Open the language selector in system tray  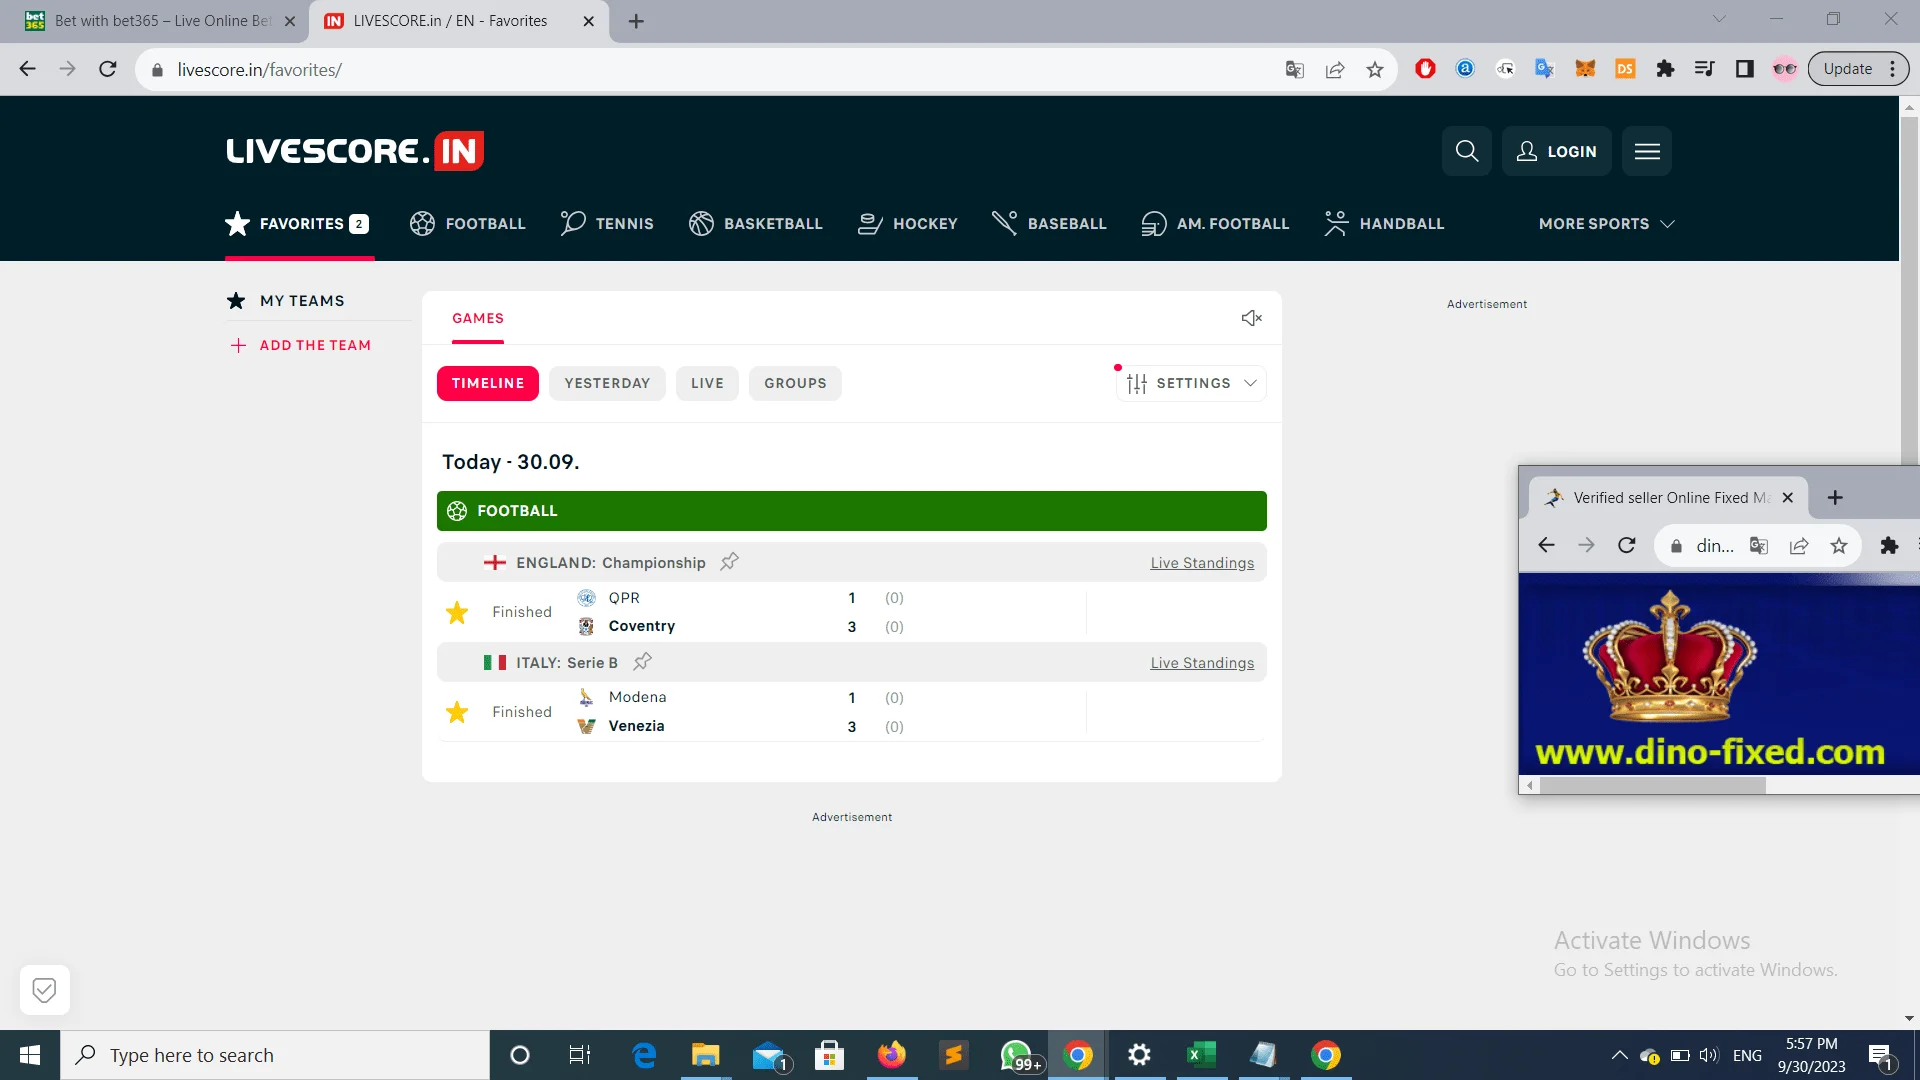pos(1747,1054)
